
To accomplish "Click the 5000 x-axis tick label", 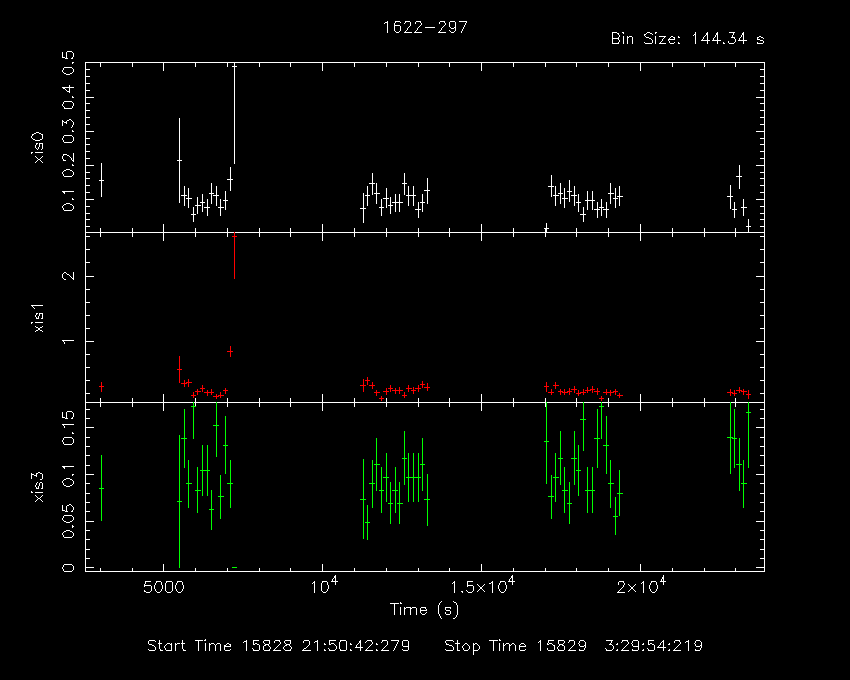I will tap(164, 587).
